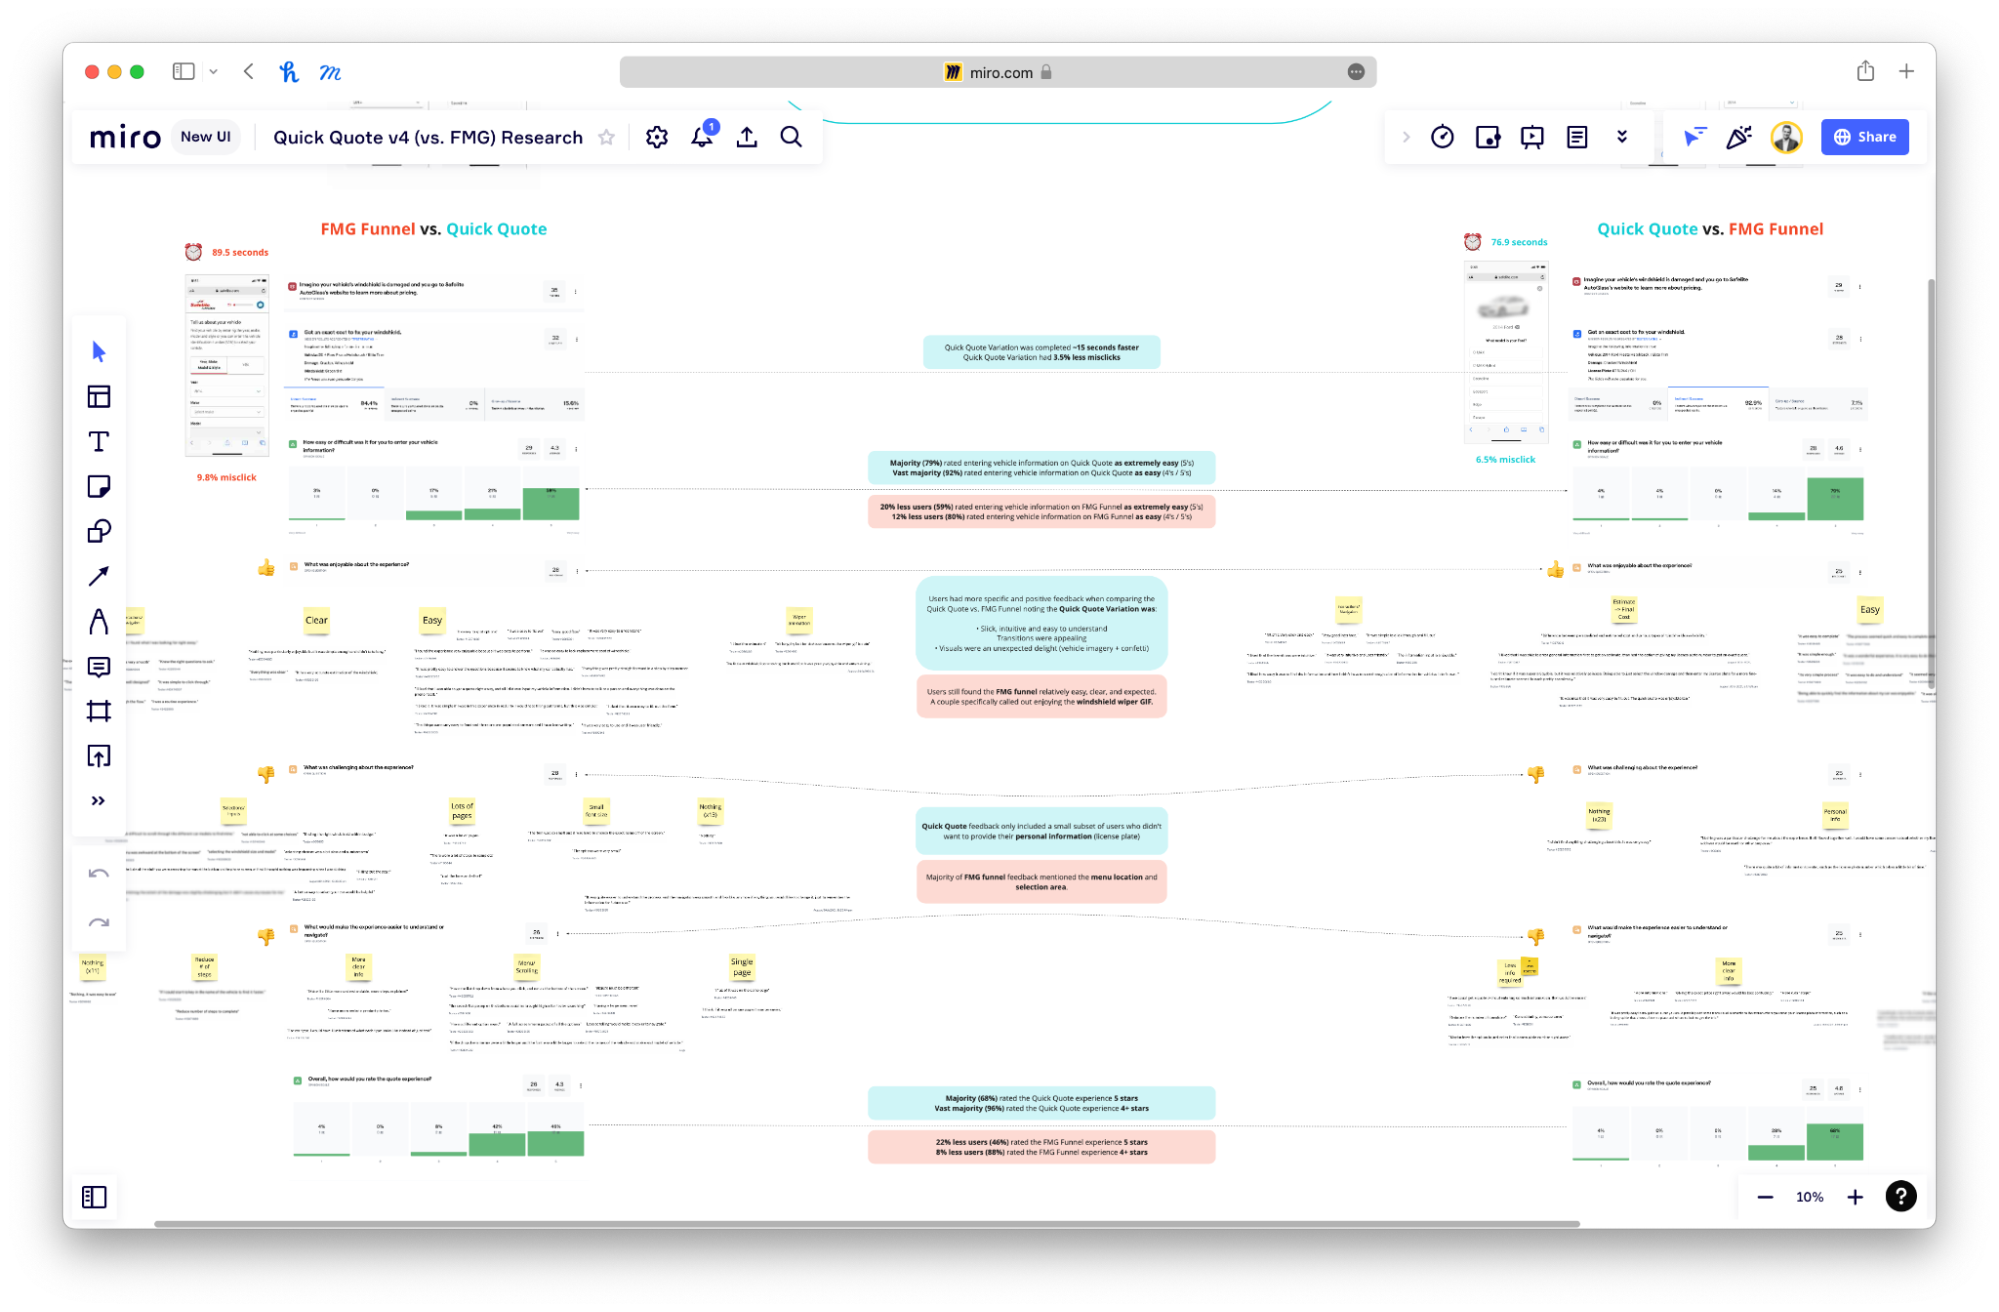Viewport: 1999px width, 1312px height.
Task: Select 'Quick Quote vs. FMG Funnel' heading
Action: coord(1710,229)
